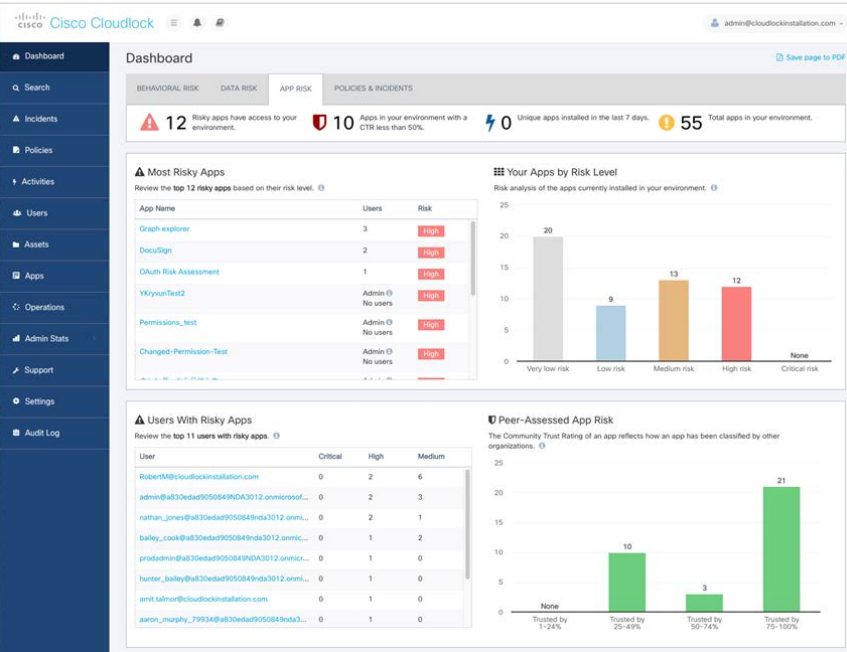Click the Operations spinner icon in sidebar
Image resolution: width=847 pixels, height=652 pixels.
click(16, 307)
